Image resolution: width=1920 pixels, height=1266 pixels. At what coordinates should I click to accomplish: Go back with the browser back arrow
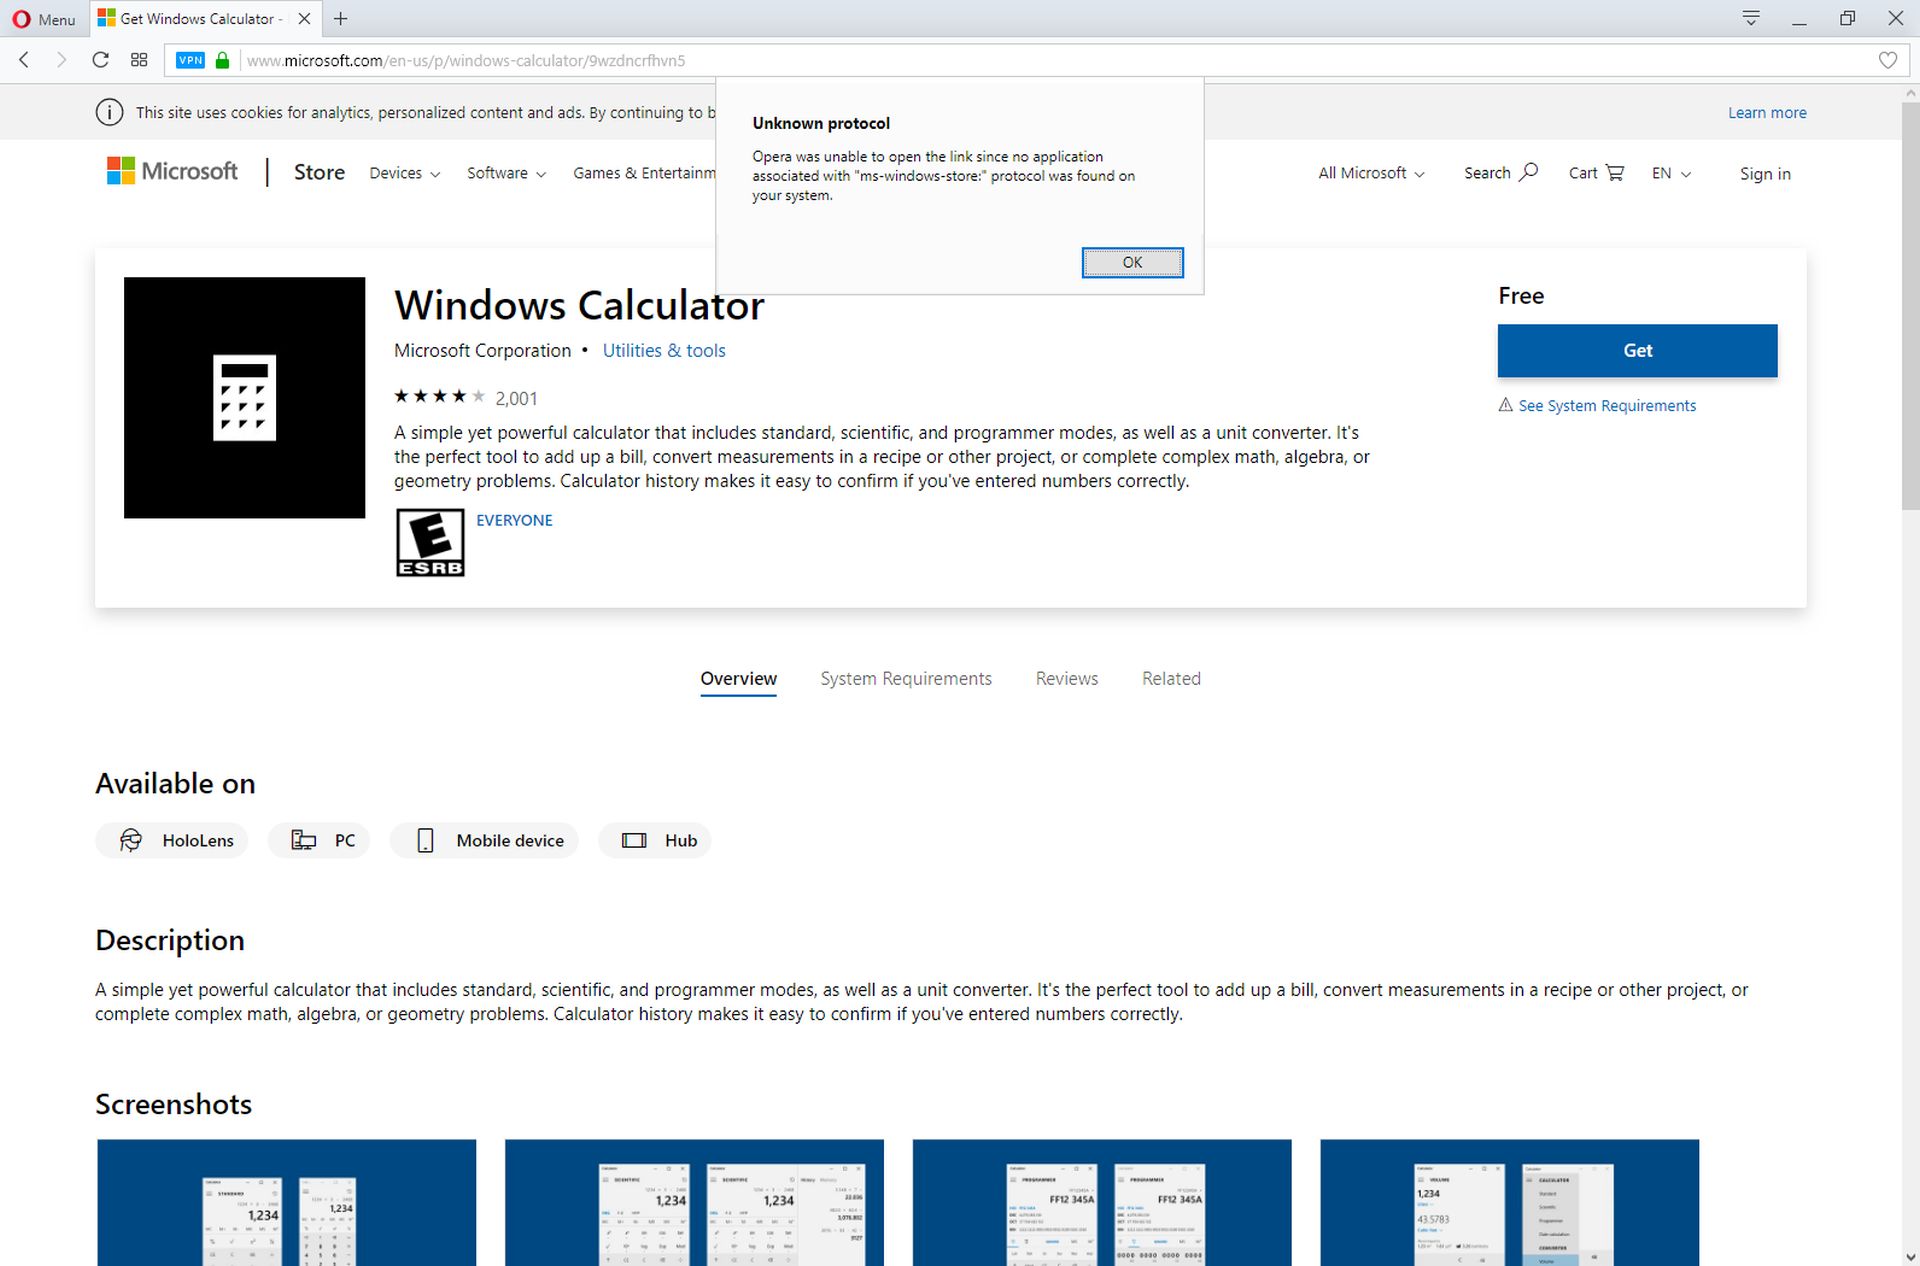tap(24, 60)
